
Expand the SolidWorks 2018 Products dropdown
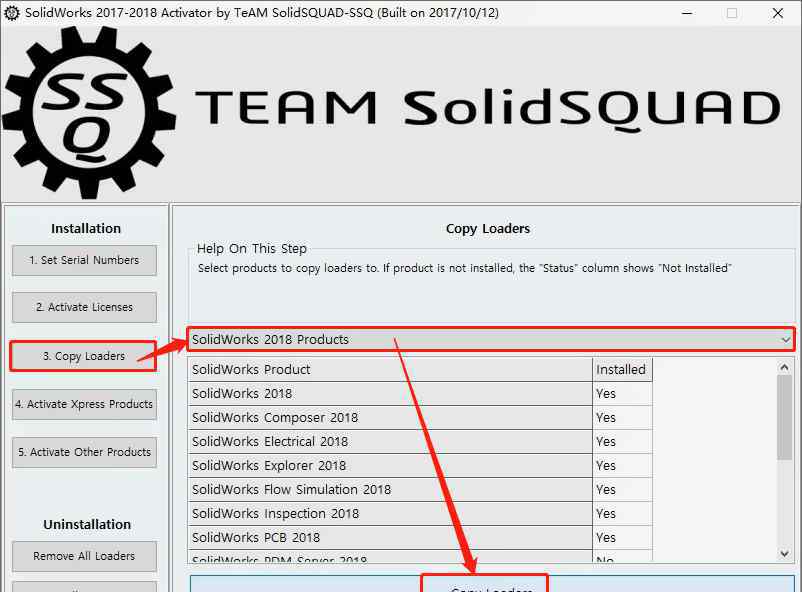click(491, 339)
